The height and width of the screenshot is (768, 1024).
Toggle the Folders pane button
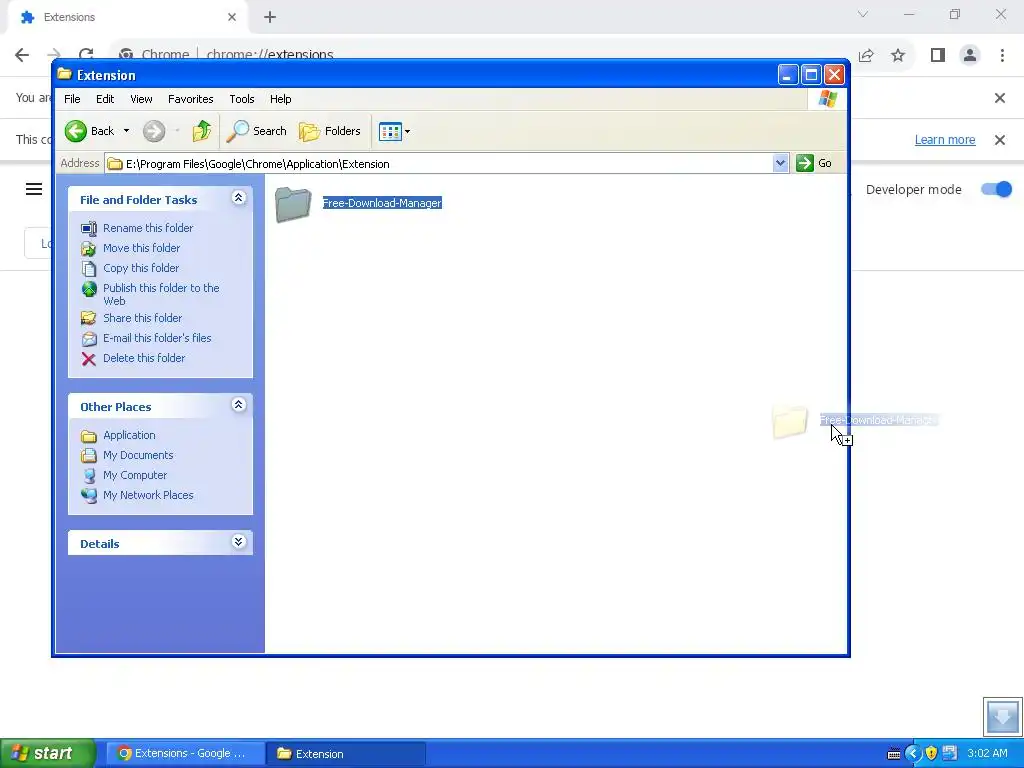330,131
